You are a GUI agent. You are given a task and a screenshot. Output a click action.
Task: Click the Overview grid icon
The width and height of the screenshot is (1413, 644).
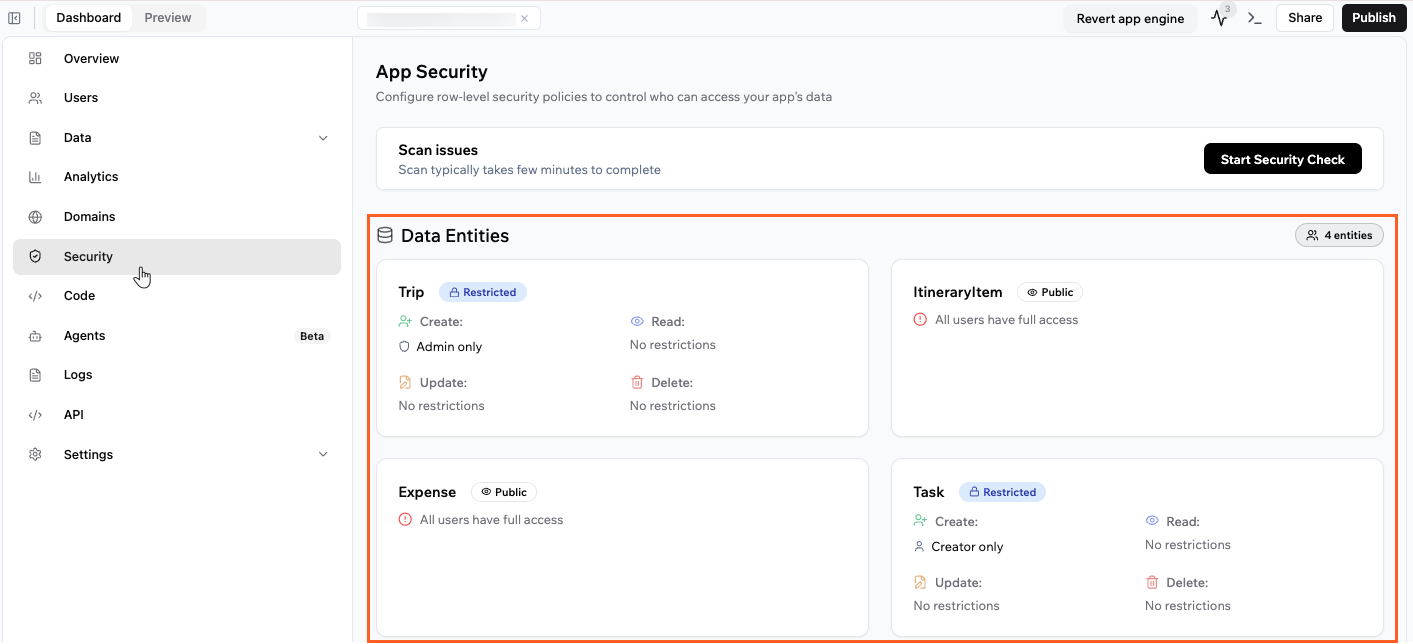[x=35, y=59]
